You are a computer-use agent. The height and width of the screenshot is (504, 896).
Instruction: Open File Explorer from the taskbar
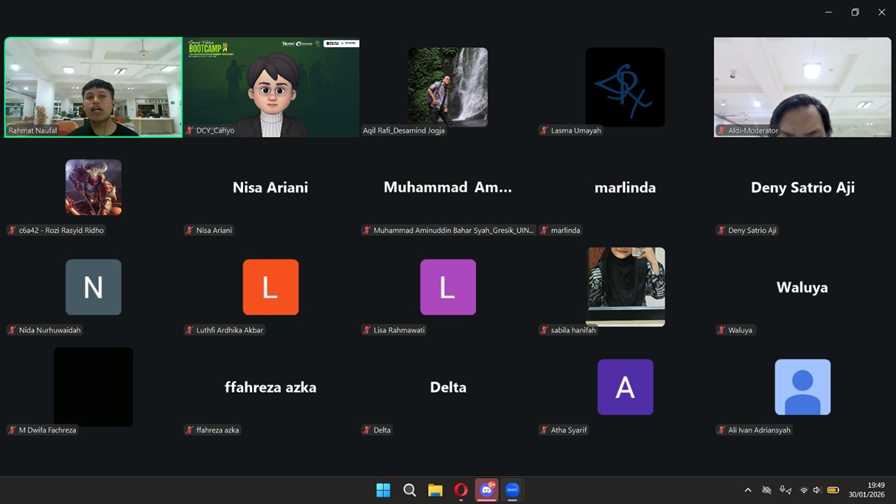435,490
